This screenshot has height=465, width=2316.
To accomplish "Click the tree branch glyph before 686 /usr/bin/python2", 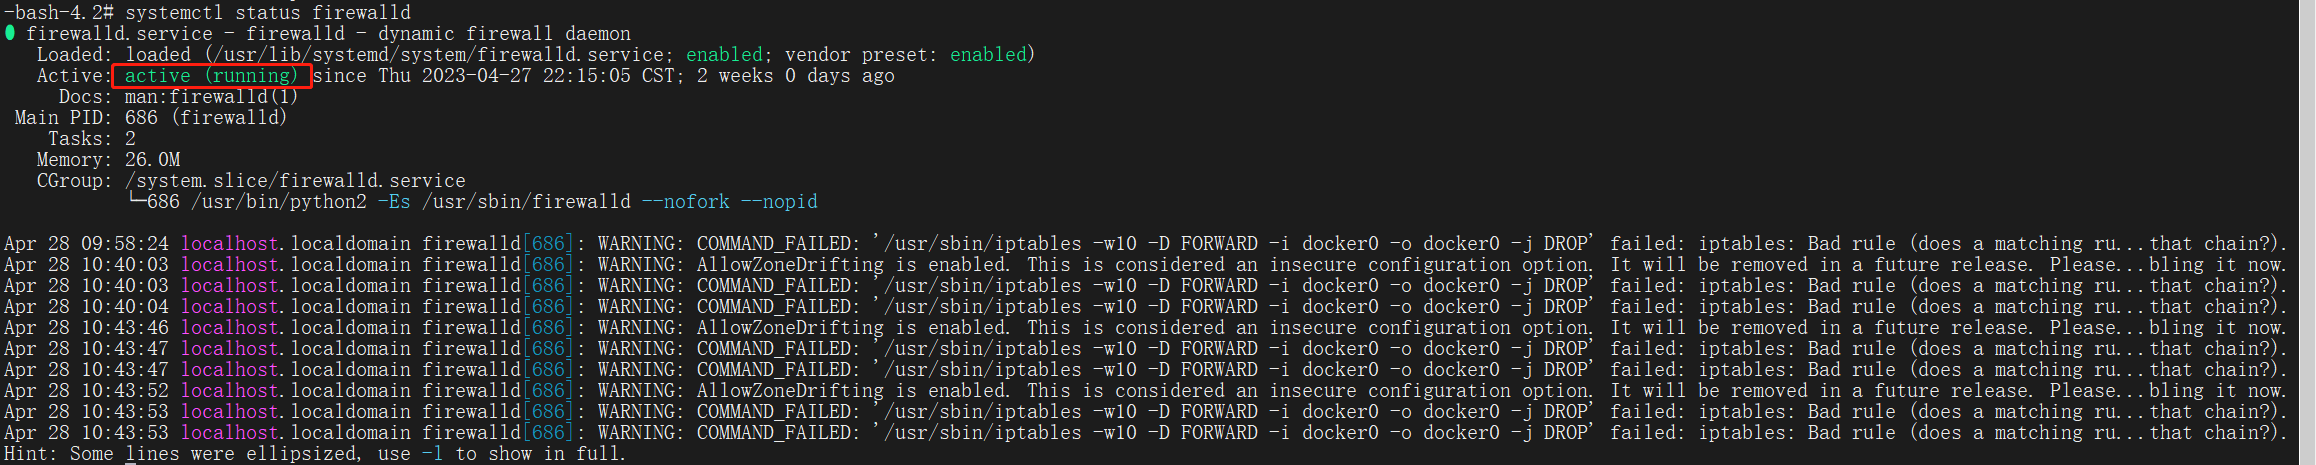I will point(136,202).
